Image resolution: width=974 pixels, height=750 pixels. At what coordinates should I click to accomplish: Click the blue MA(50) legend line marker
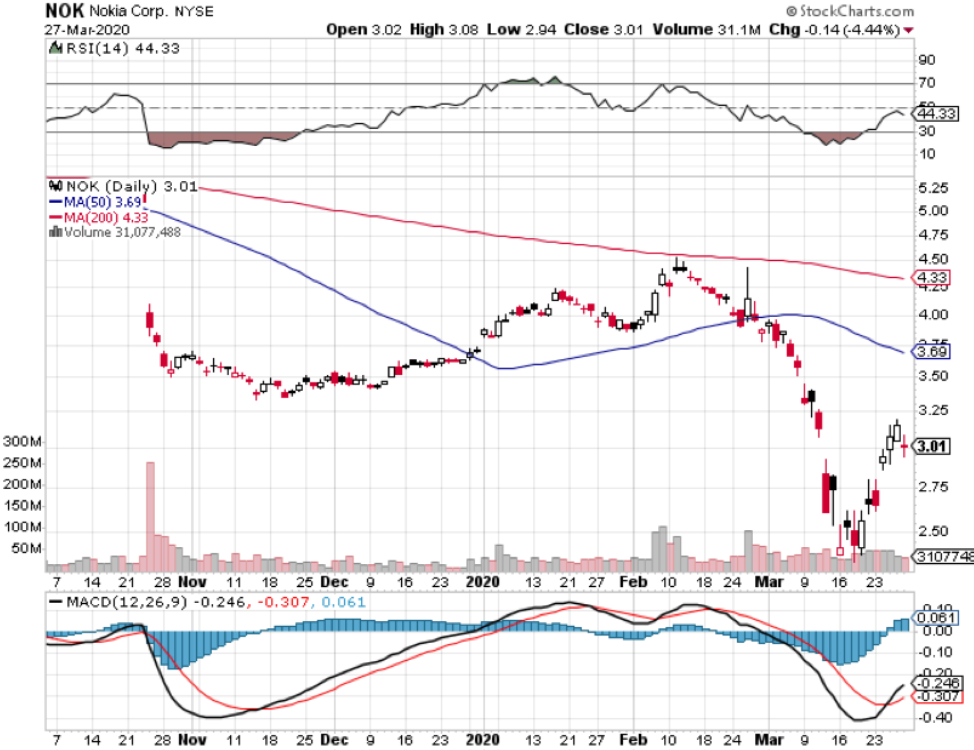[55, 202]
